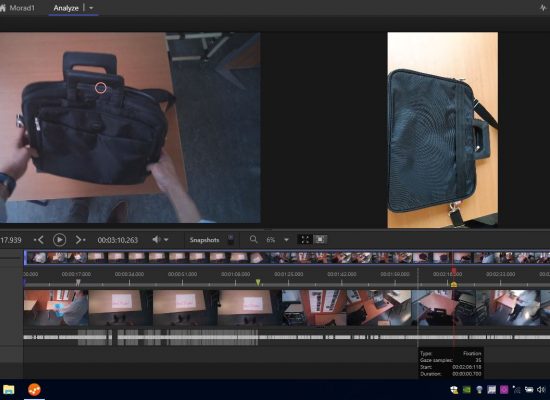Viewport: 550px width, 400px height.
Task: Click the Start time 00:02:06.118 in the tooltip
Action: pyautogui.click(x=467, y=367)
